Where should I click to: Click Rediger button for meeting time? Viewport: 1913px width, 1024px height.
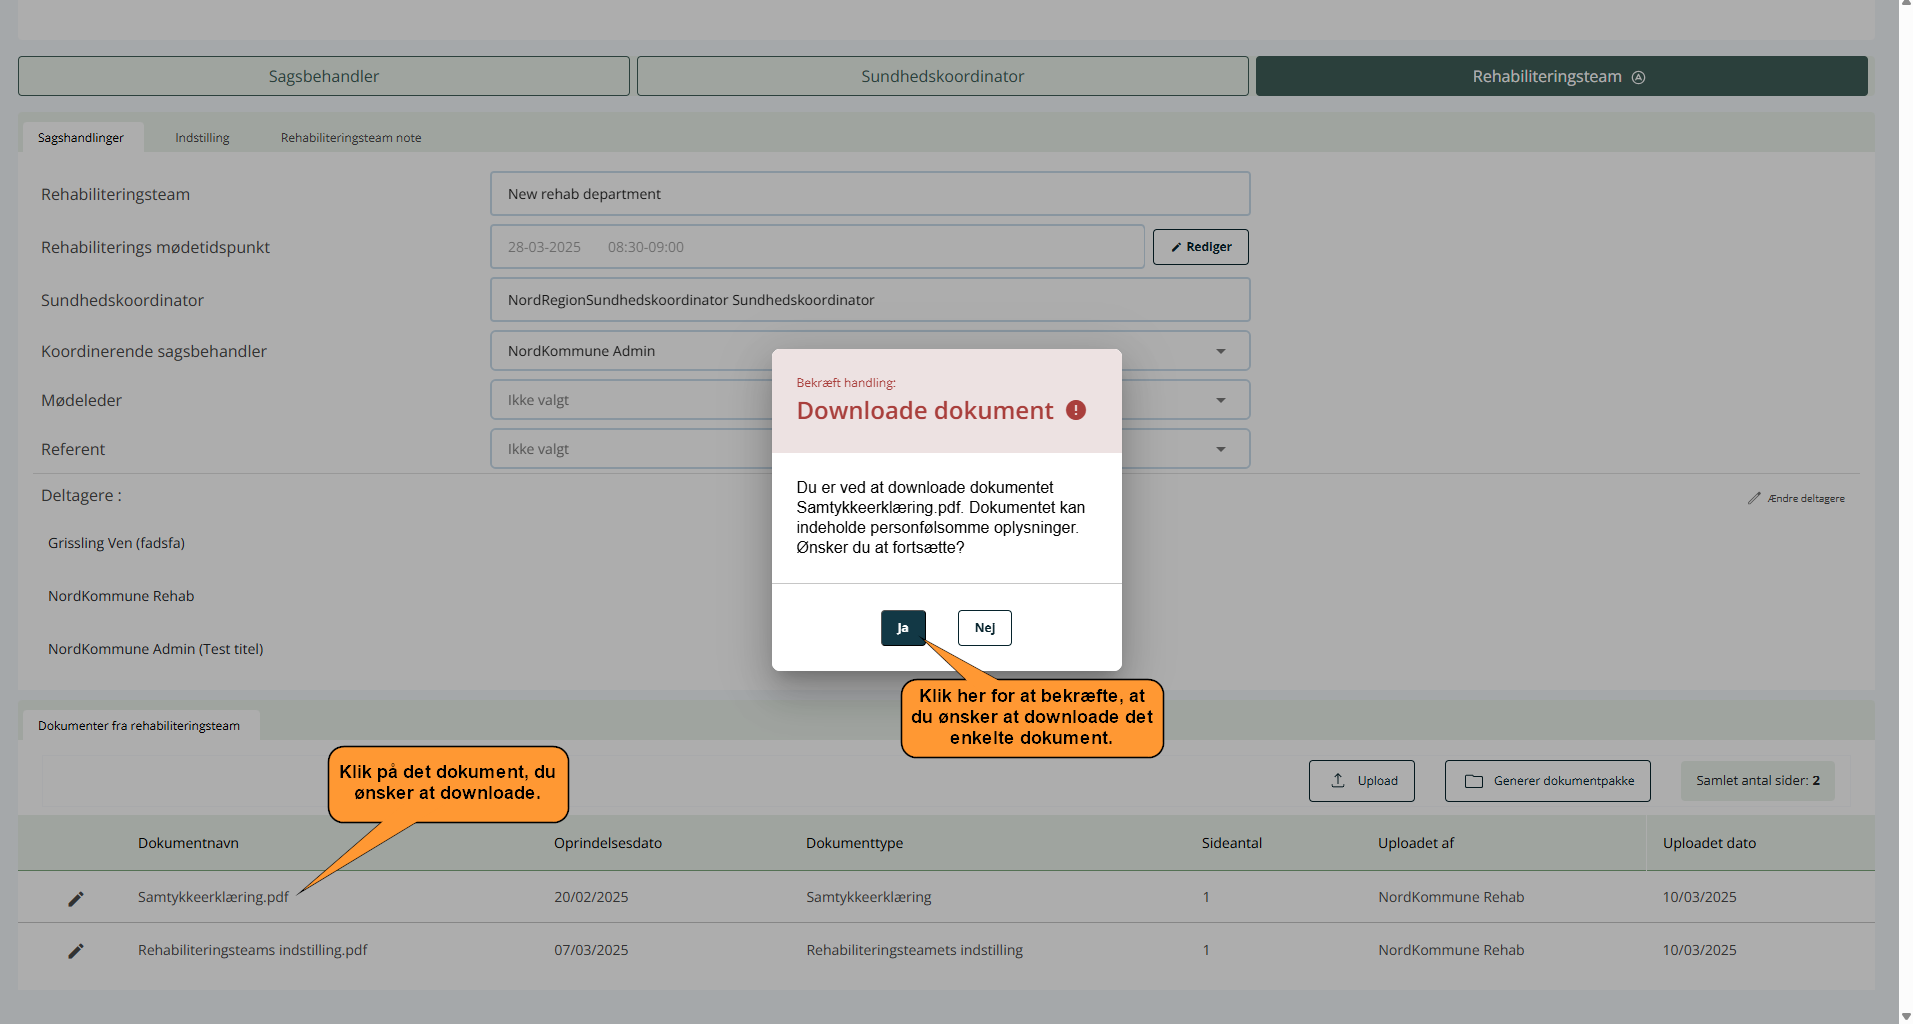point(1200,247)
